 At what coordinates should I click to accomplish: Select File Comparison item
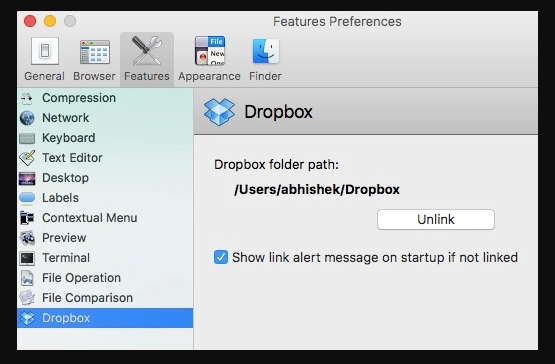click(x=105, y=298)
